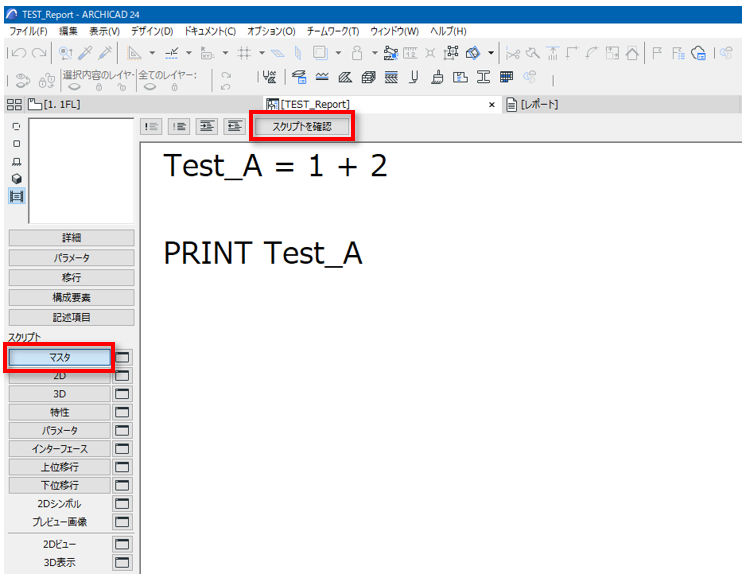
Task: Switch to the [レポート] tab
Action: click(x=532, y=104)
